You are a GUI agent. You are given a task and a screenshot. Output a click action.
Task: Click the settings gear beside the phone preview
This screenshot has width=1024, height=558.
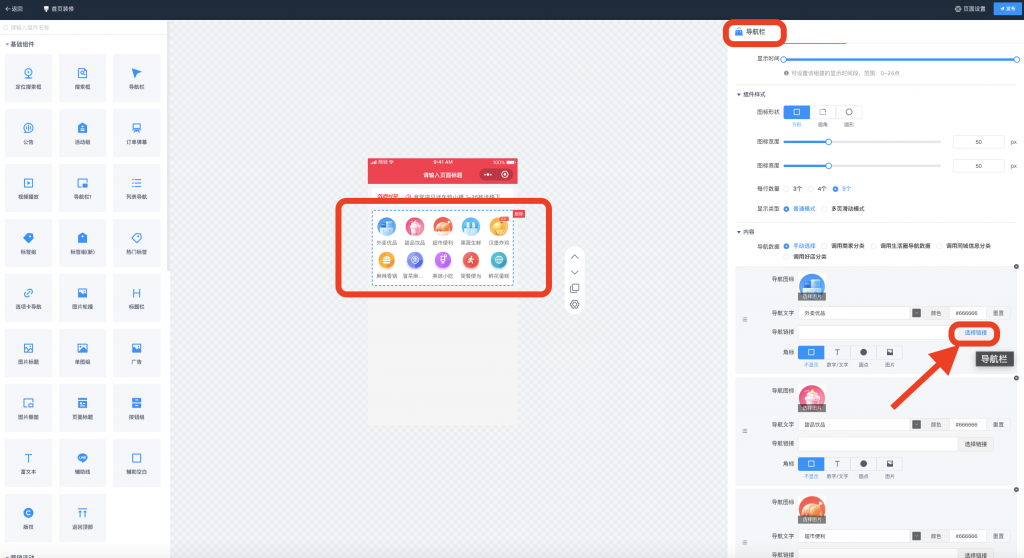pyautogui.click(x=574, y=304)
